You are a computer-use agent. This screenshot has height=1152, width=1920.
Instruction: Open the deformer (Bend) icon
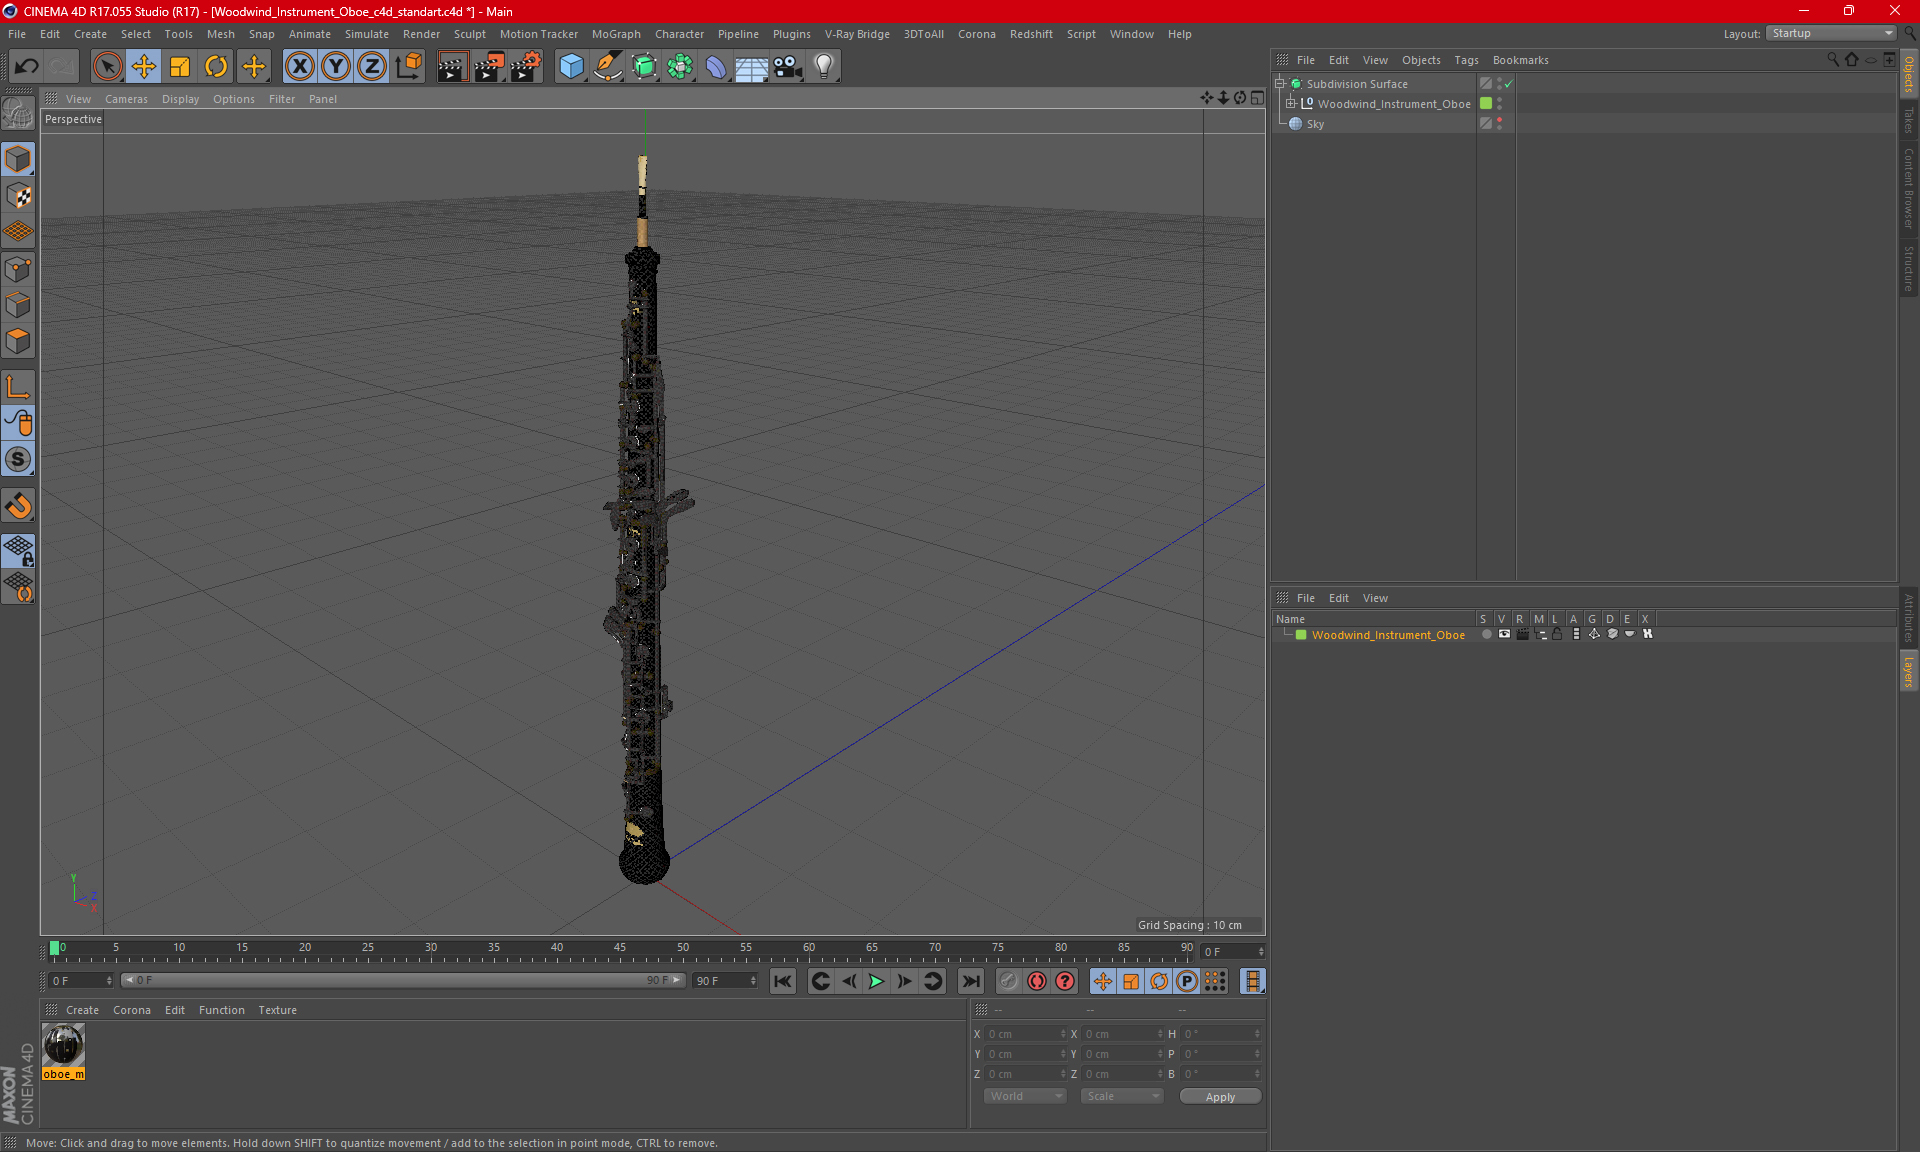(x=716, y=66)
